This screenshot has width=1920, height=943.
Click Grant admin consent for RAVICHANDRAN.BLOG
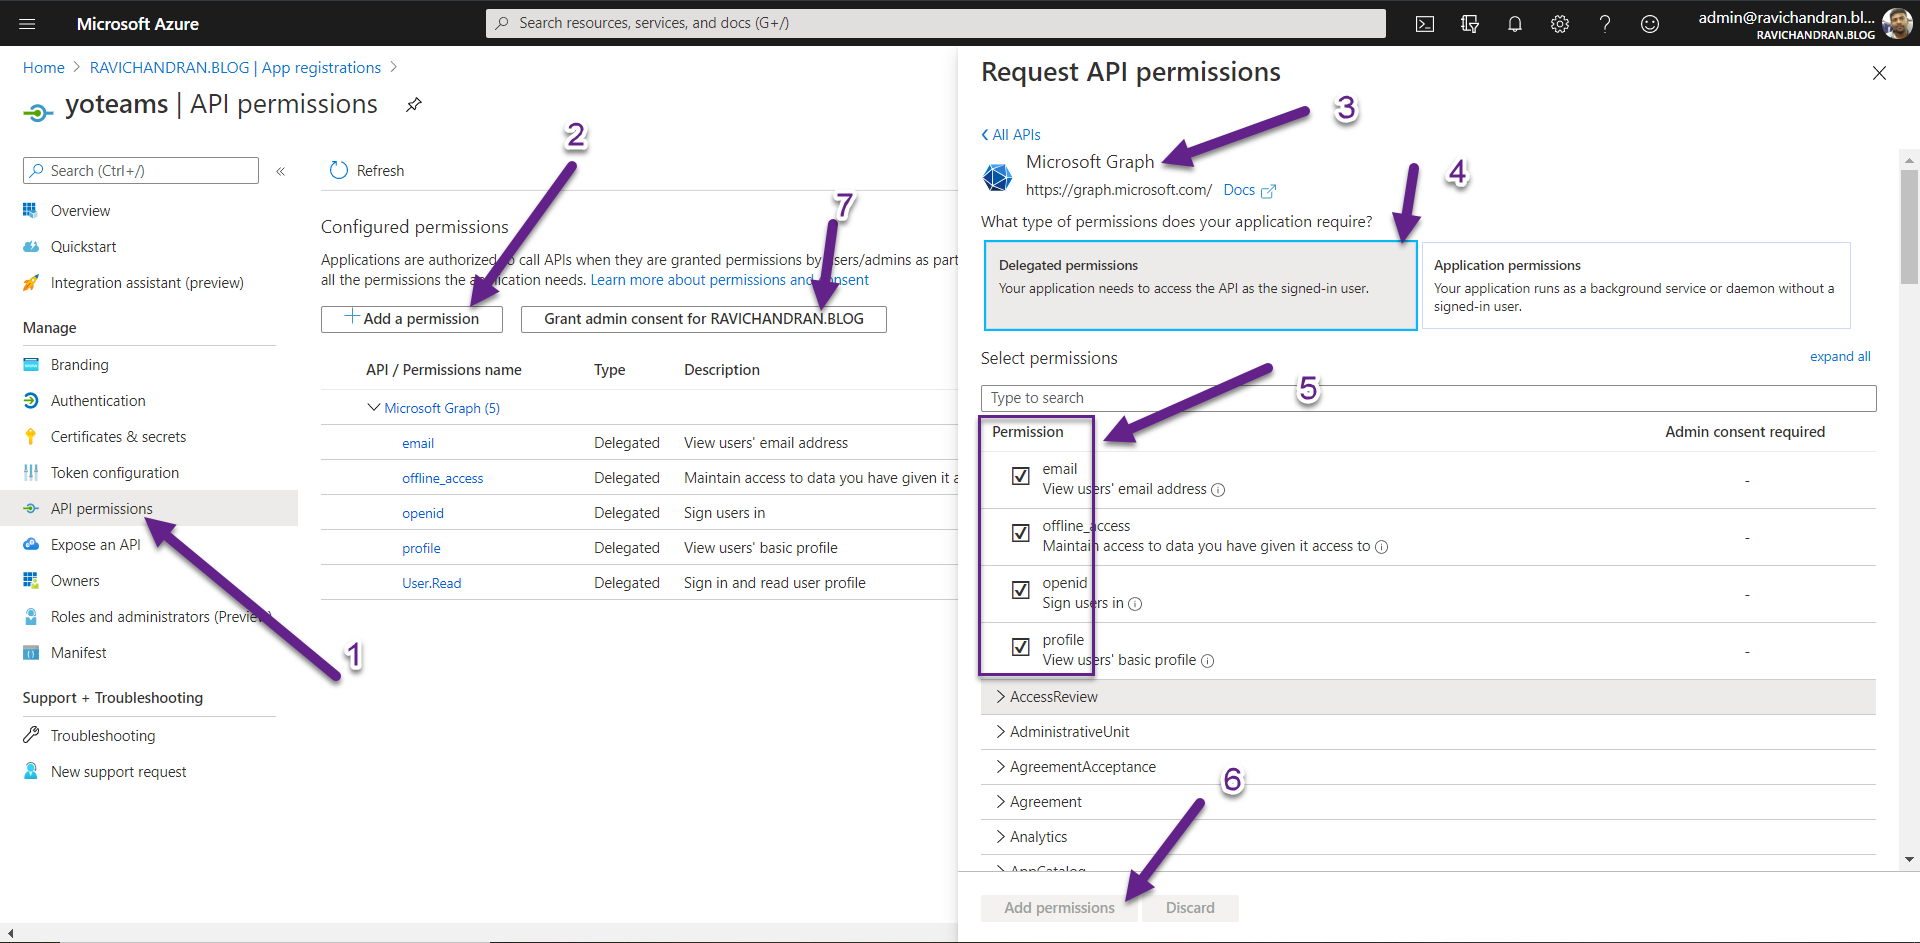coord(703,319)
